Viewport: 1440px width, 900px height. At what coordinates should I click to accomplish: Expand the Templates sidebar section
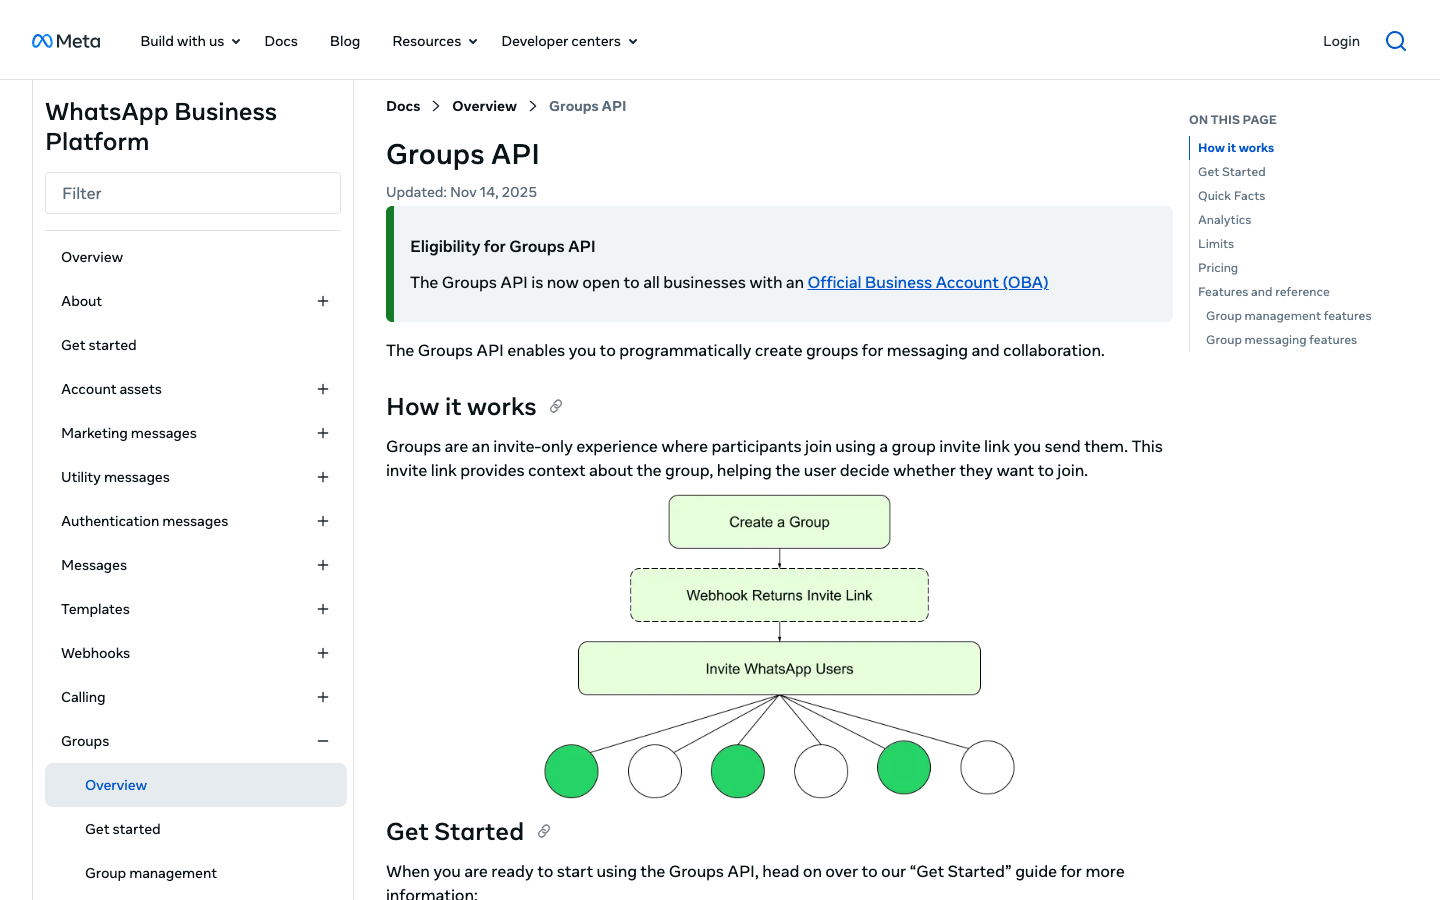323,609
